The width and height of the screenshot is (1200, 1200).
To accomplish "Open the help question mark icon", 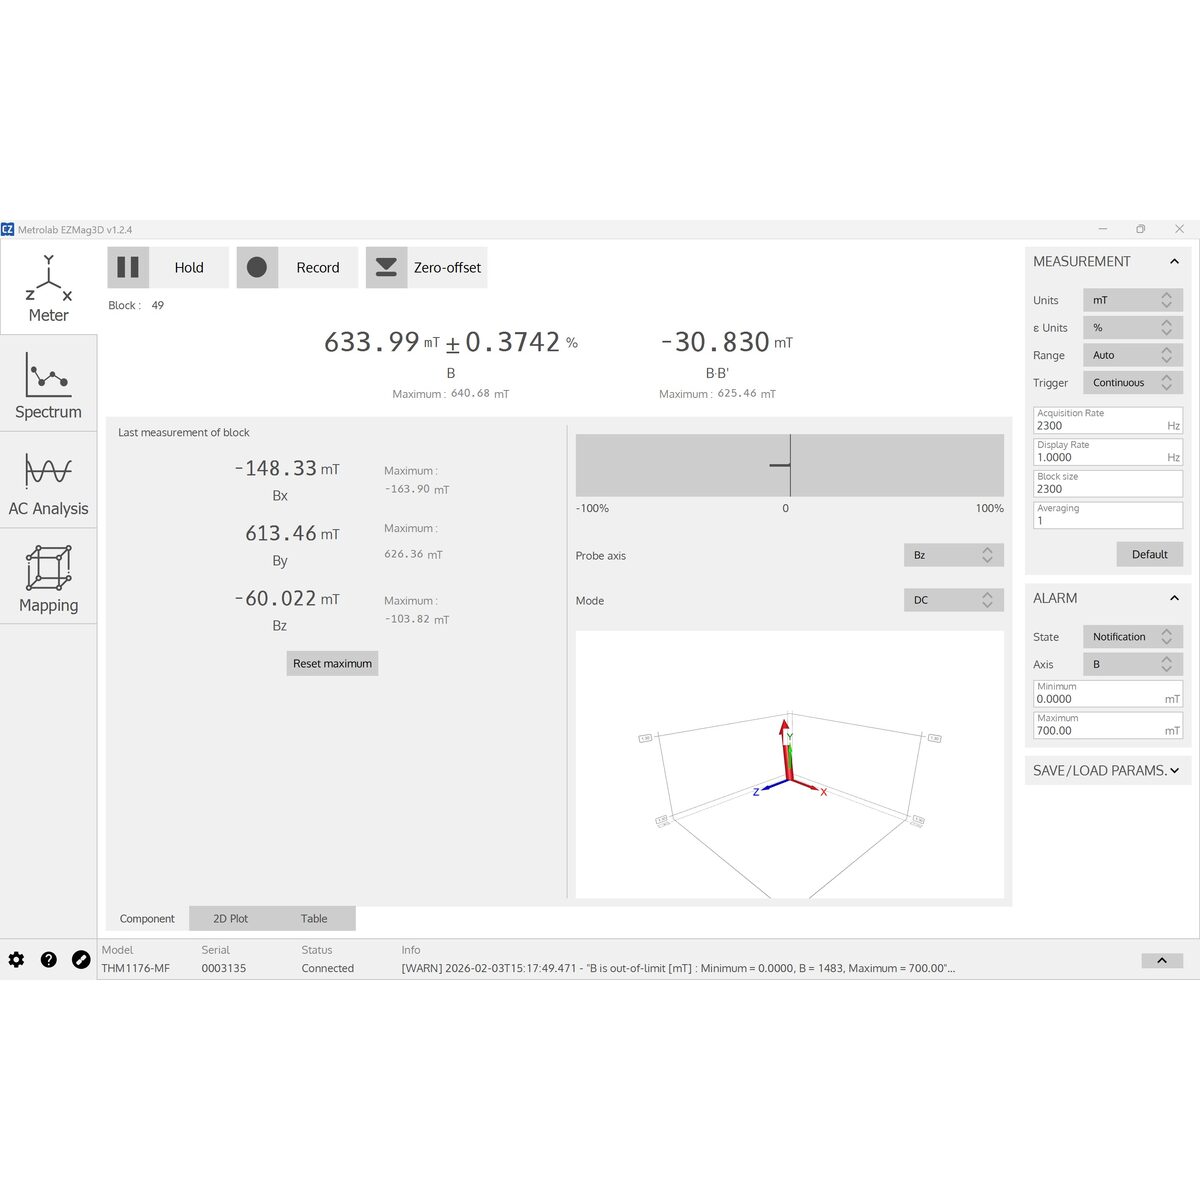I will coord(48,959).
